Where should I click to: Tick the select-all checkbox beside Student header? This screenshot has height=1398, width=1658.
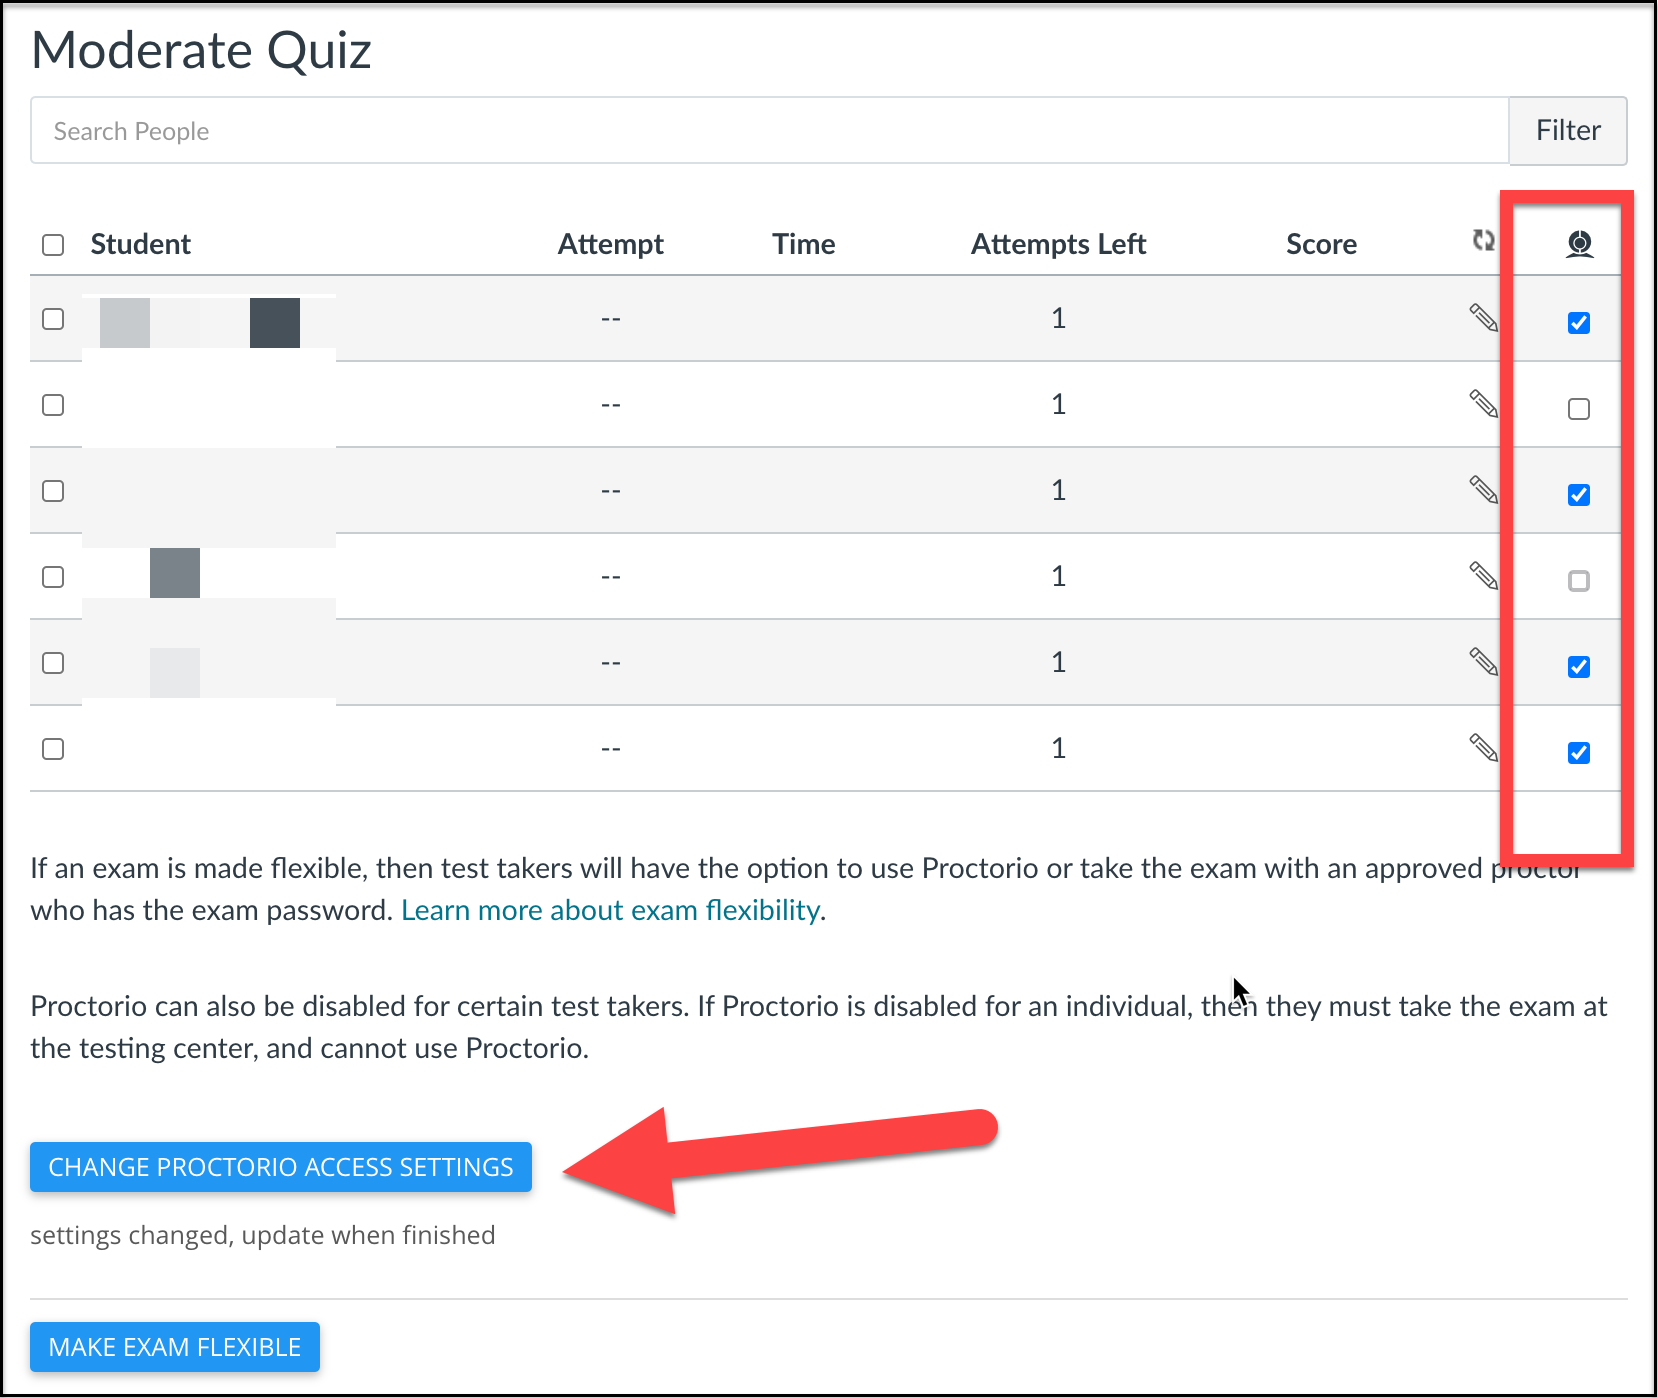[53, 245]
